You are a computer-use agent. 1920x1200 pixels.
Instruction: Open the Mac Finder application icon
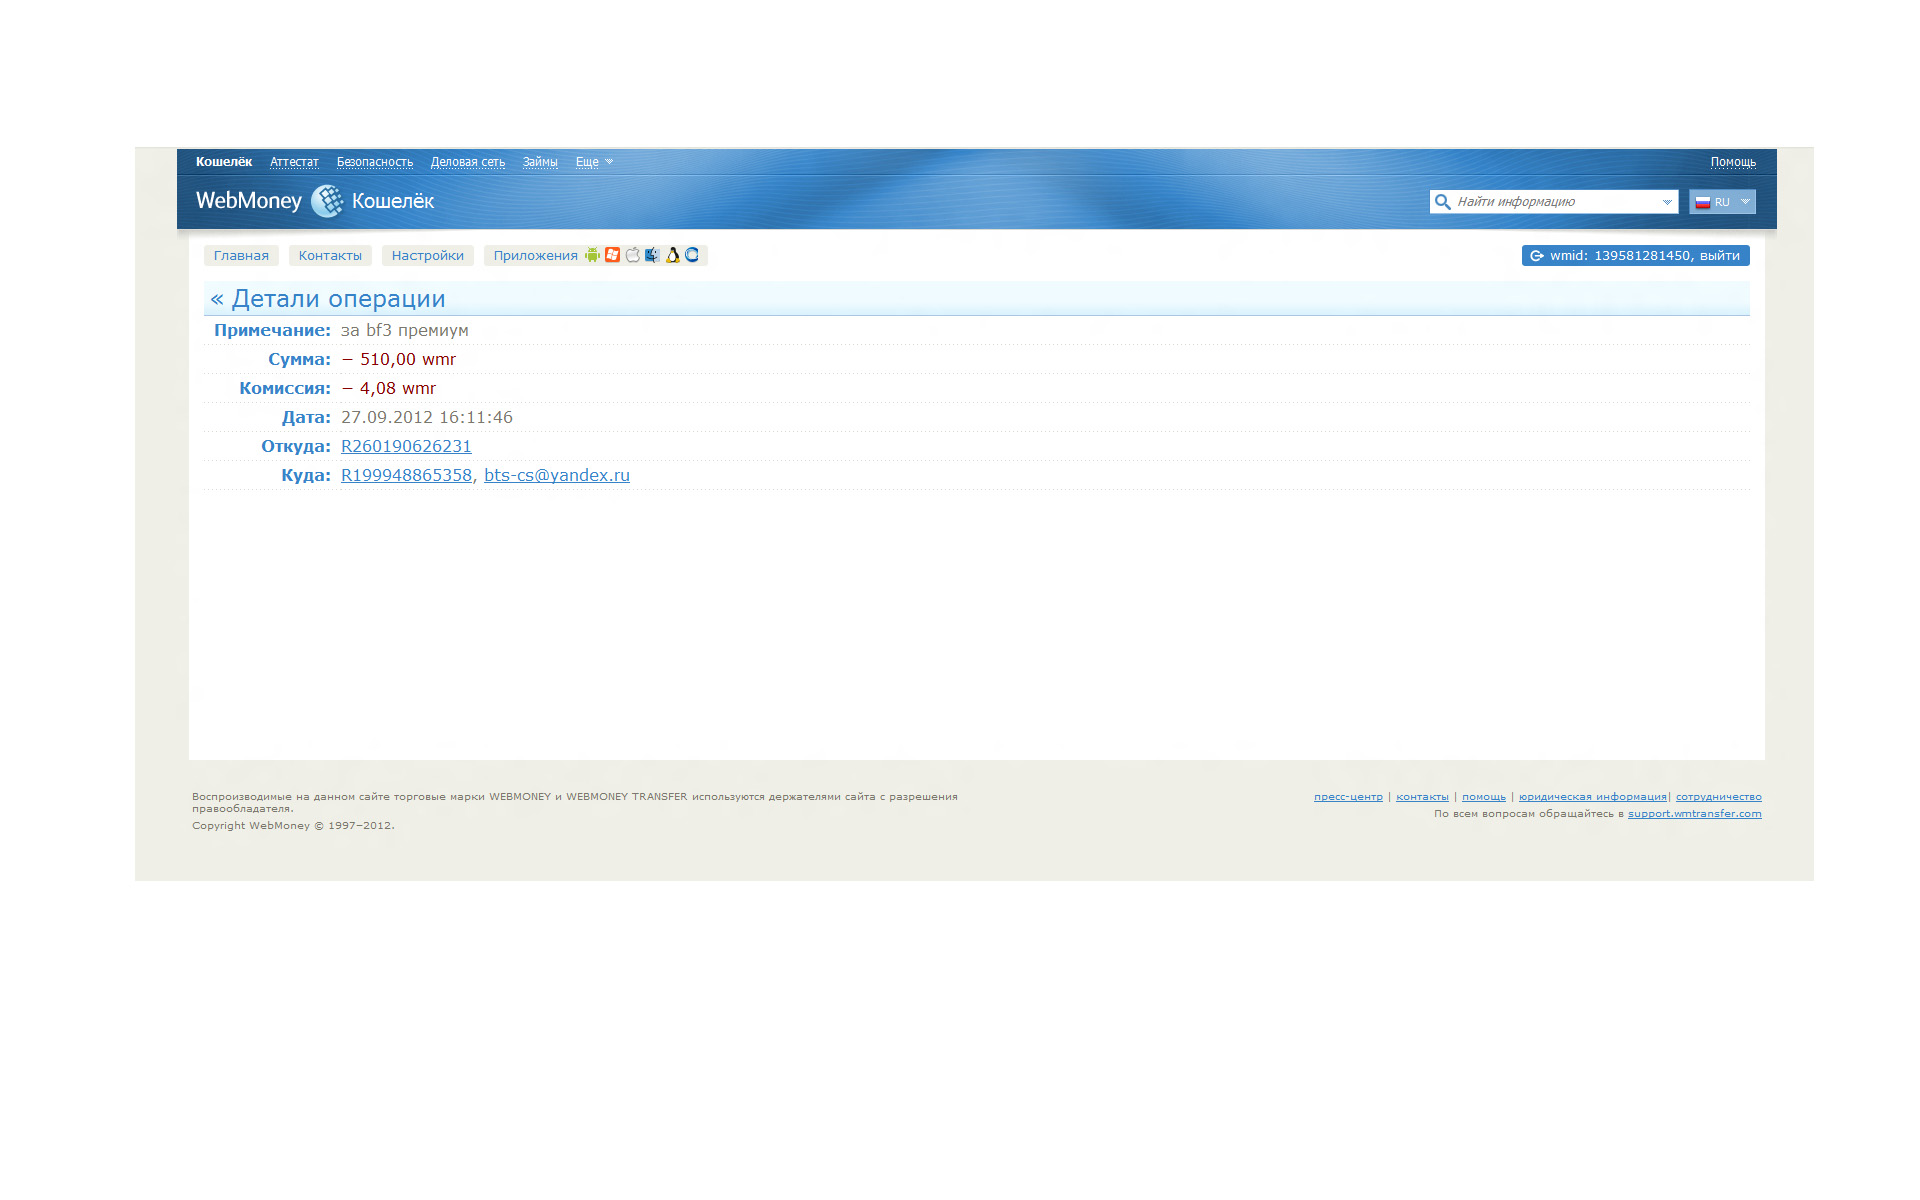pyautogui.click(x=652, y=255)
